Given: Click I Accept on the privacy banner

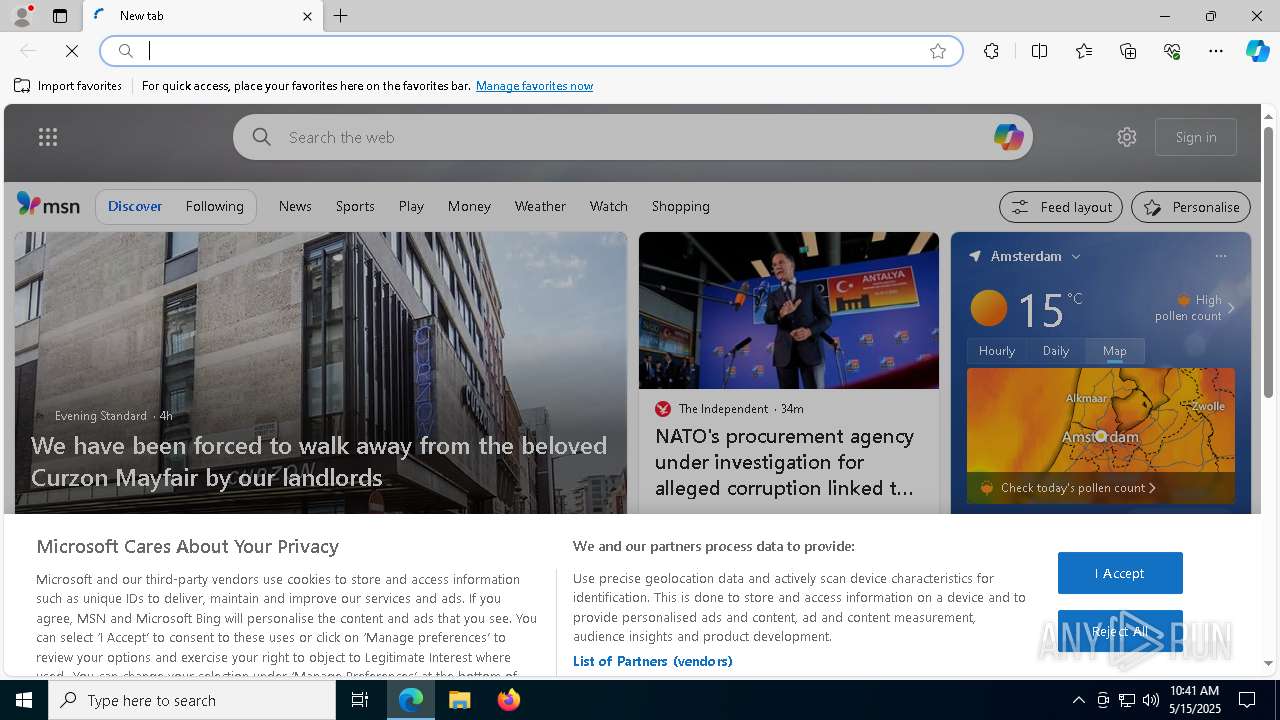Looking at the screenshot, I should pos(1120,573).
